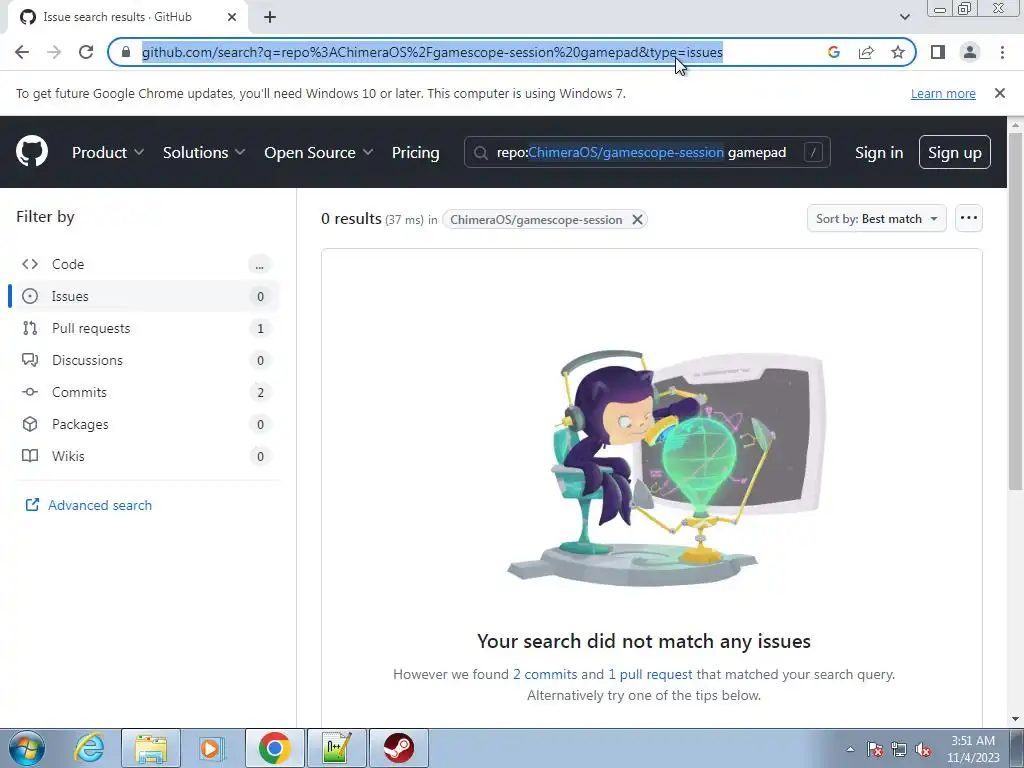Click the GitHub search input field
Screen dimensions: 1024x768
(x=647, y=152)
